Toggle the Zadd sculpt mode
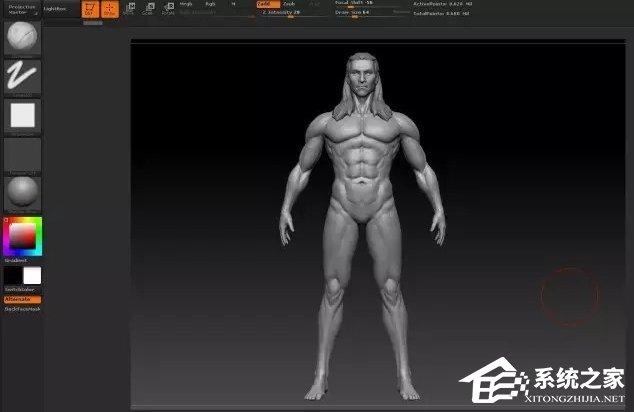The width and height of the screenshot is (634, 412). [x=265, y=4]
